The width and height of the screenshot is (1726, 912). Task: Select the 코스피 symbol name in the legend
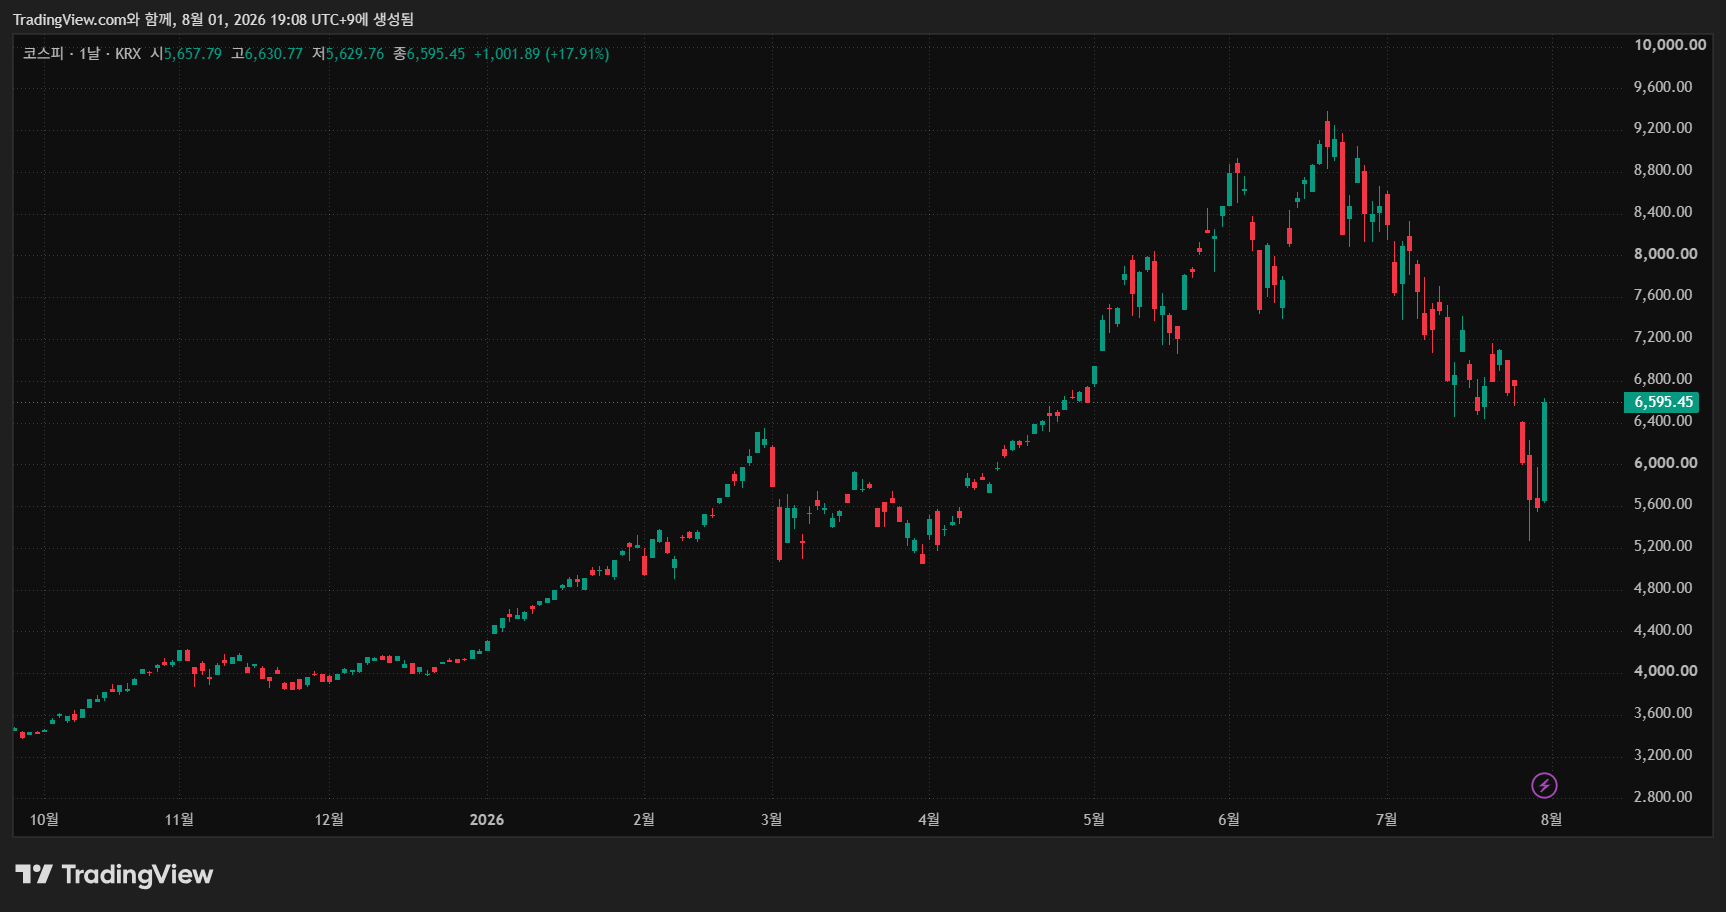click(x=43, y=54)
